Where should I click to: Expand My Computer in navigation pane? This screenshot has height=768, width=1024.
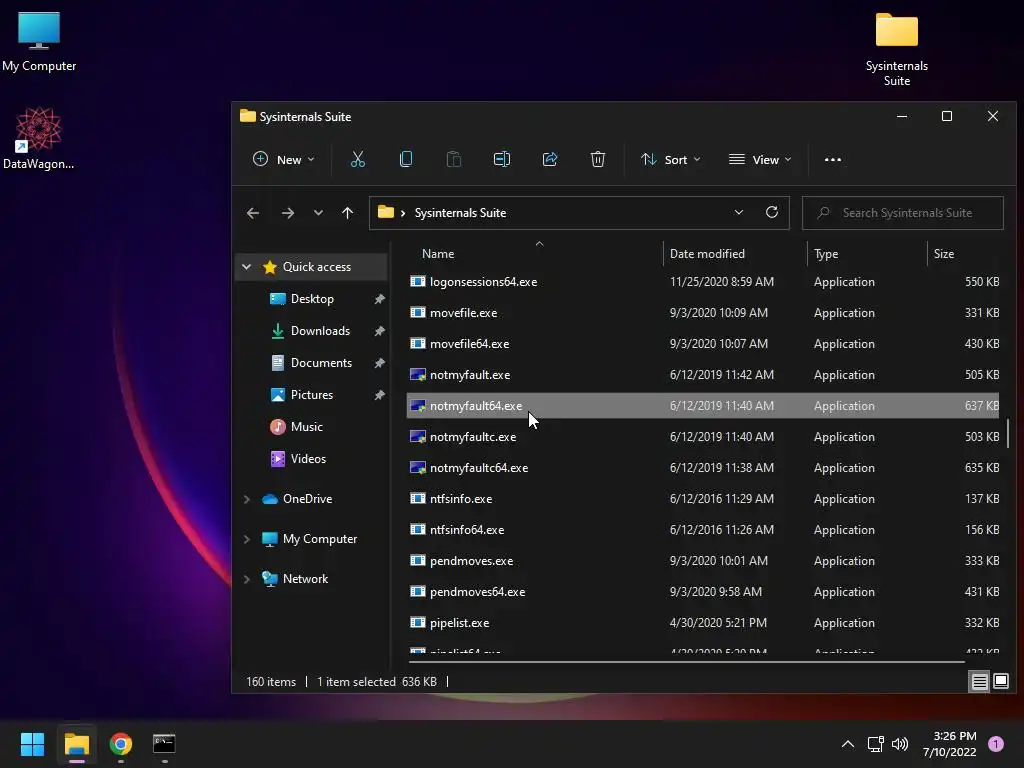[x=246, y=539]
